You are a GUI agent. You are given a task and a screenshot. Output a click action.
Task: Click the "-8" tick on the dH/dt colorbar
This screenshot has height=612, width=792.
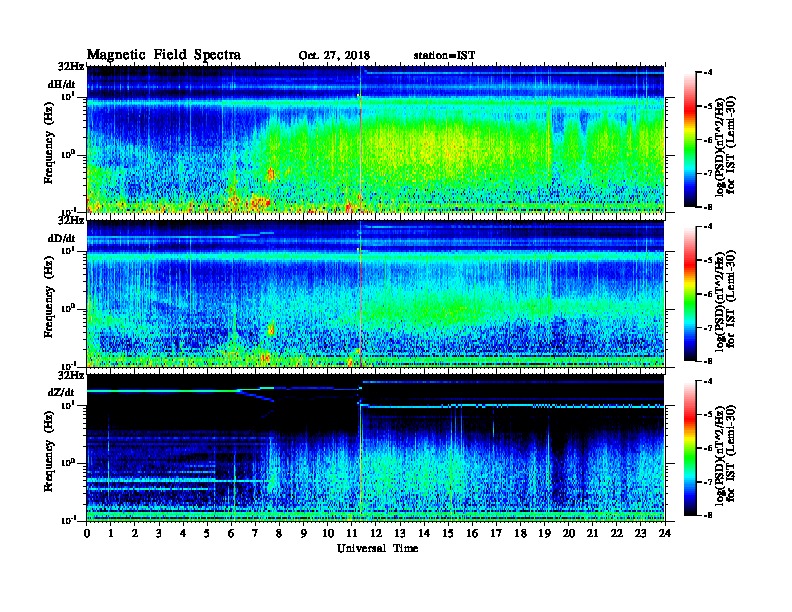(709, 207)
